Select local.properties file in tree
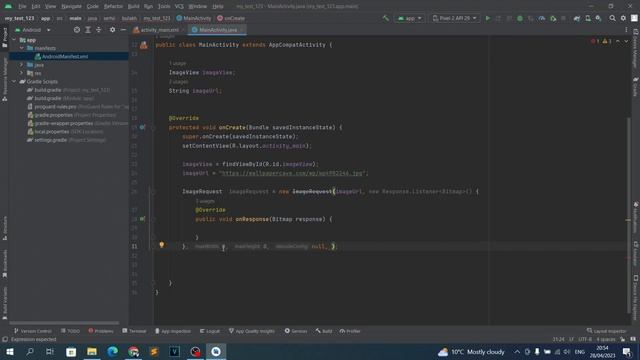 [x=52, y=131]
